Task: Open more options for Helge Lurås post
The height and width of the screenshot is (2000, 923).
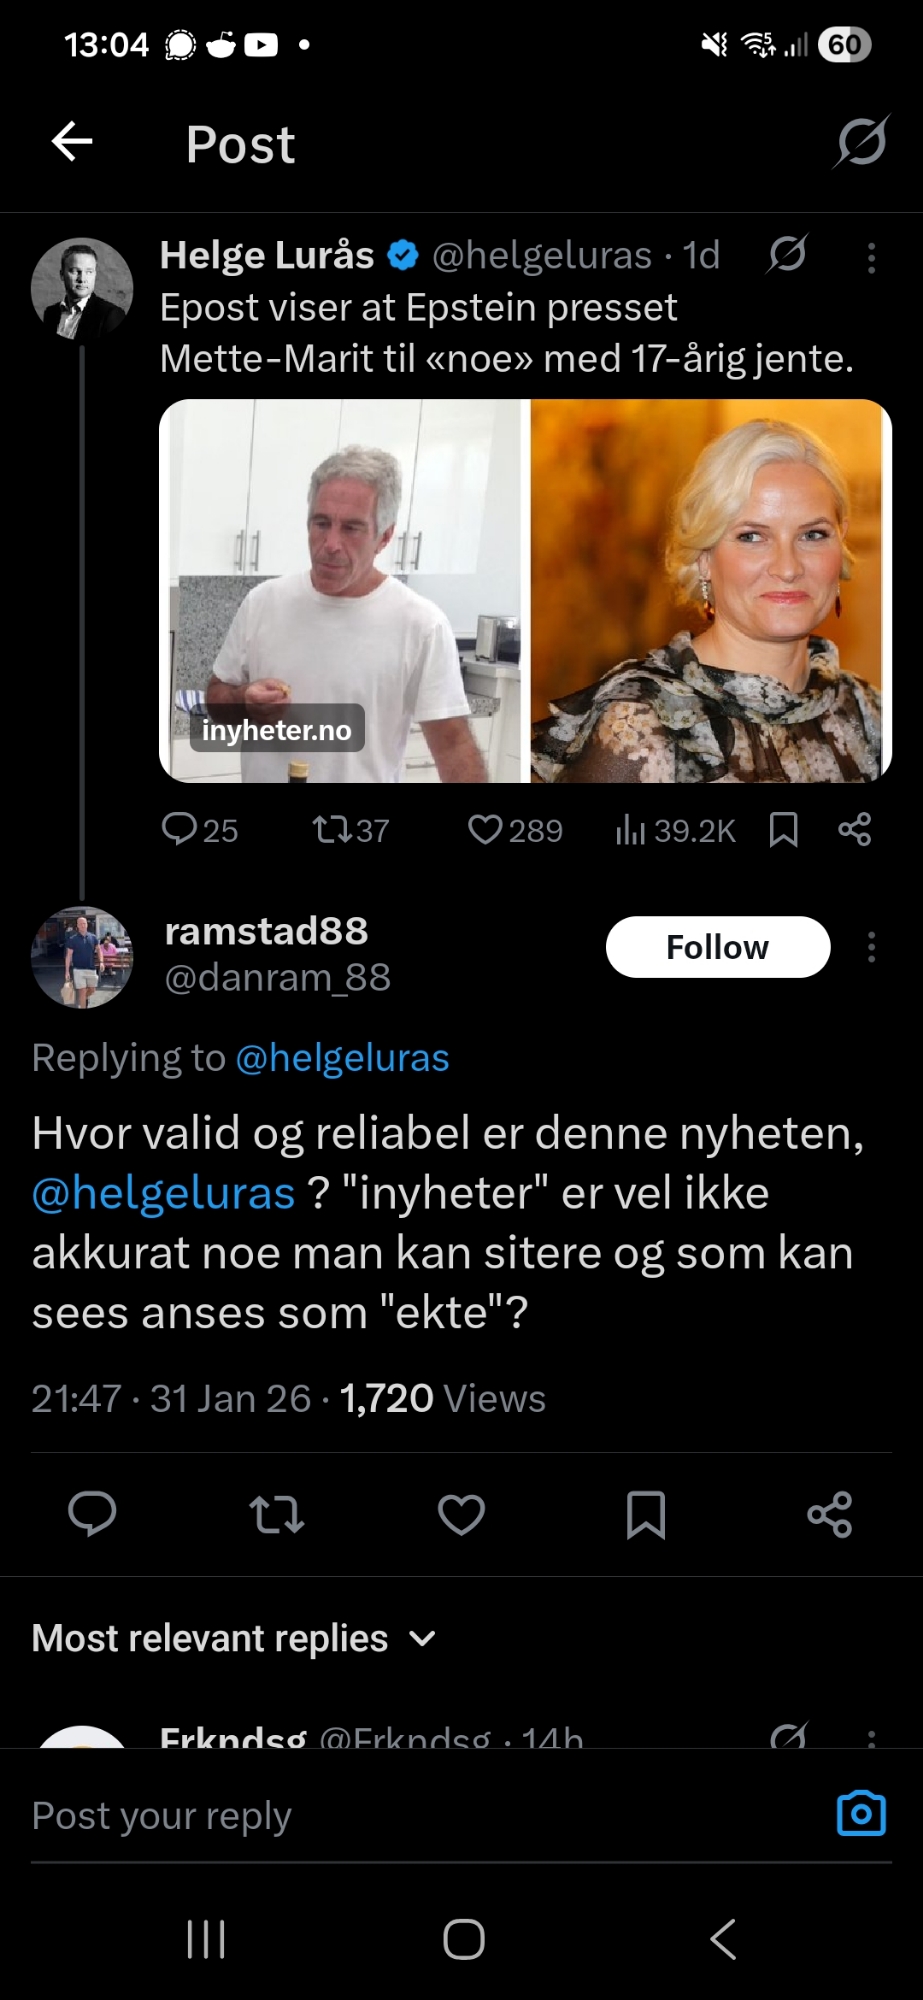Action: pyautogui.click(x=871, y=258)
